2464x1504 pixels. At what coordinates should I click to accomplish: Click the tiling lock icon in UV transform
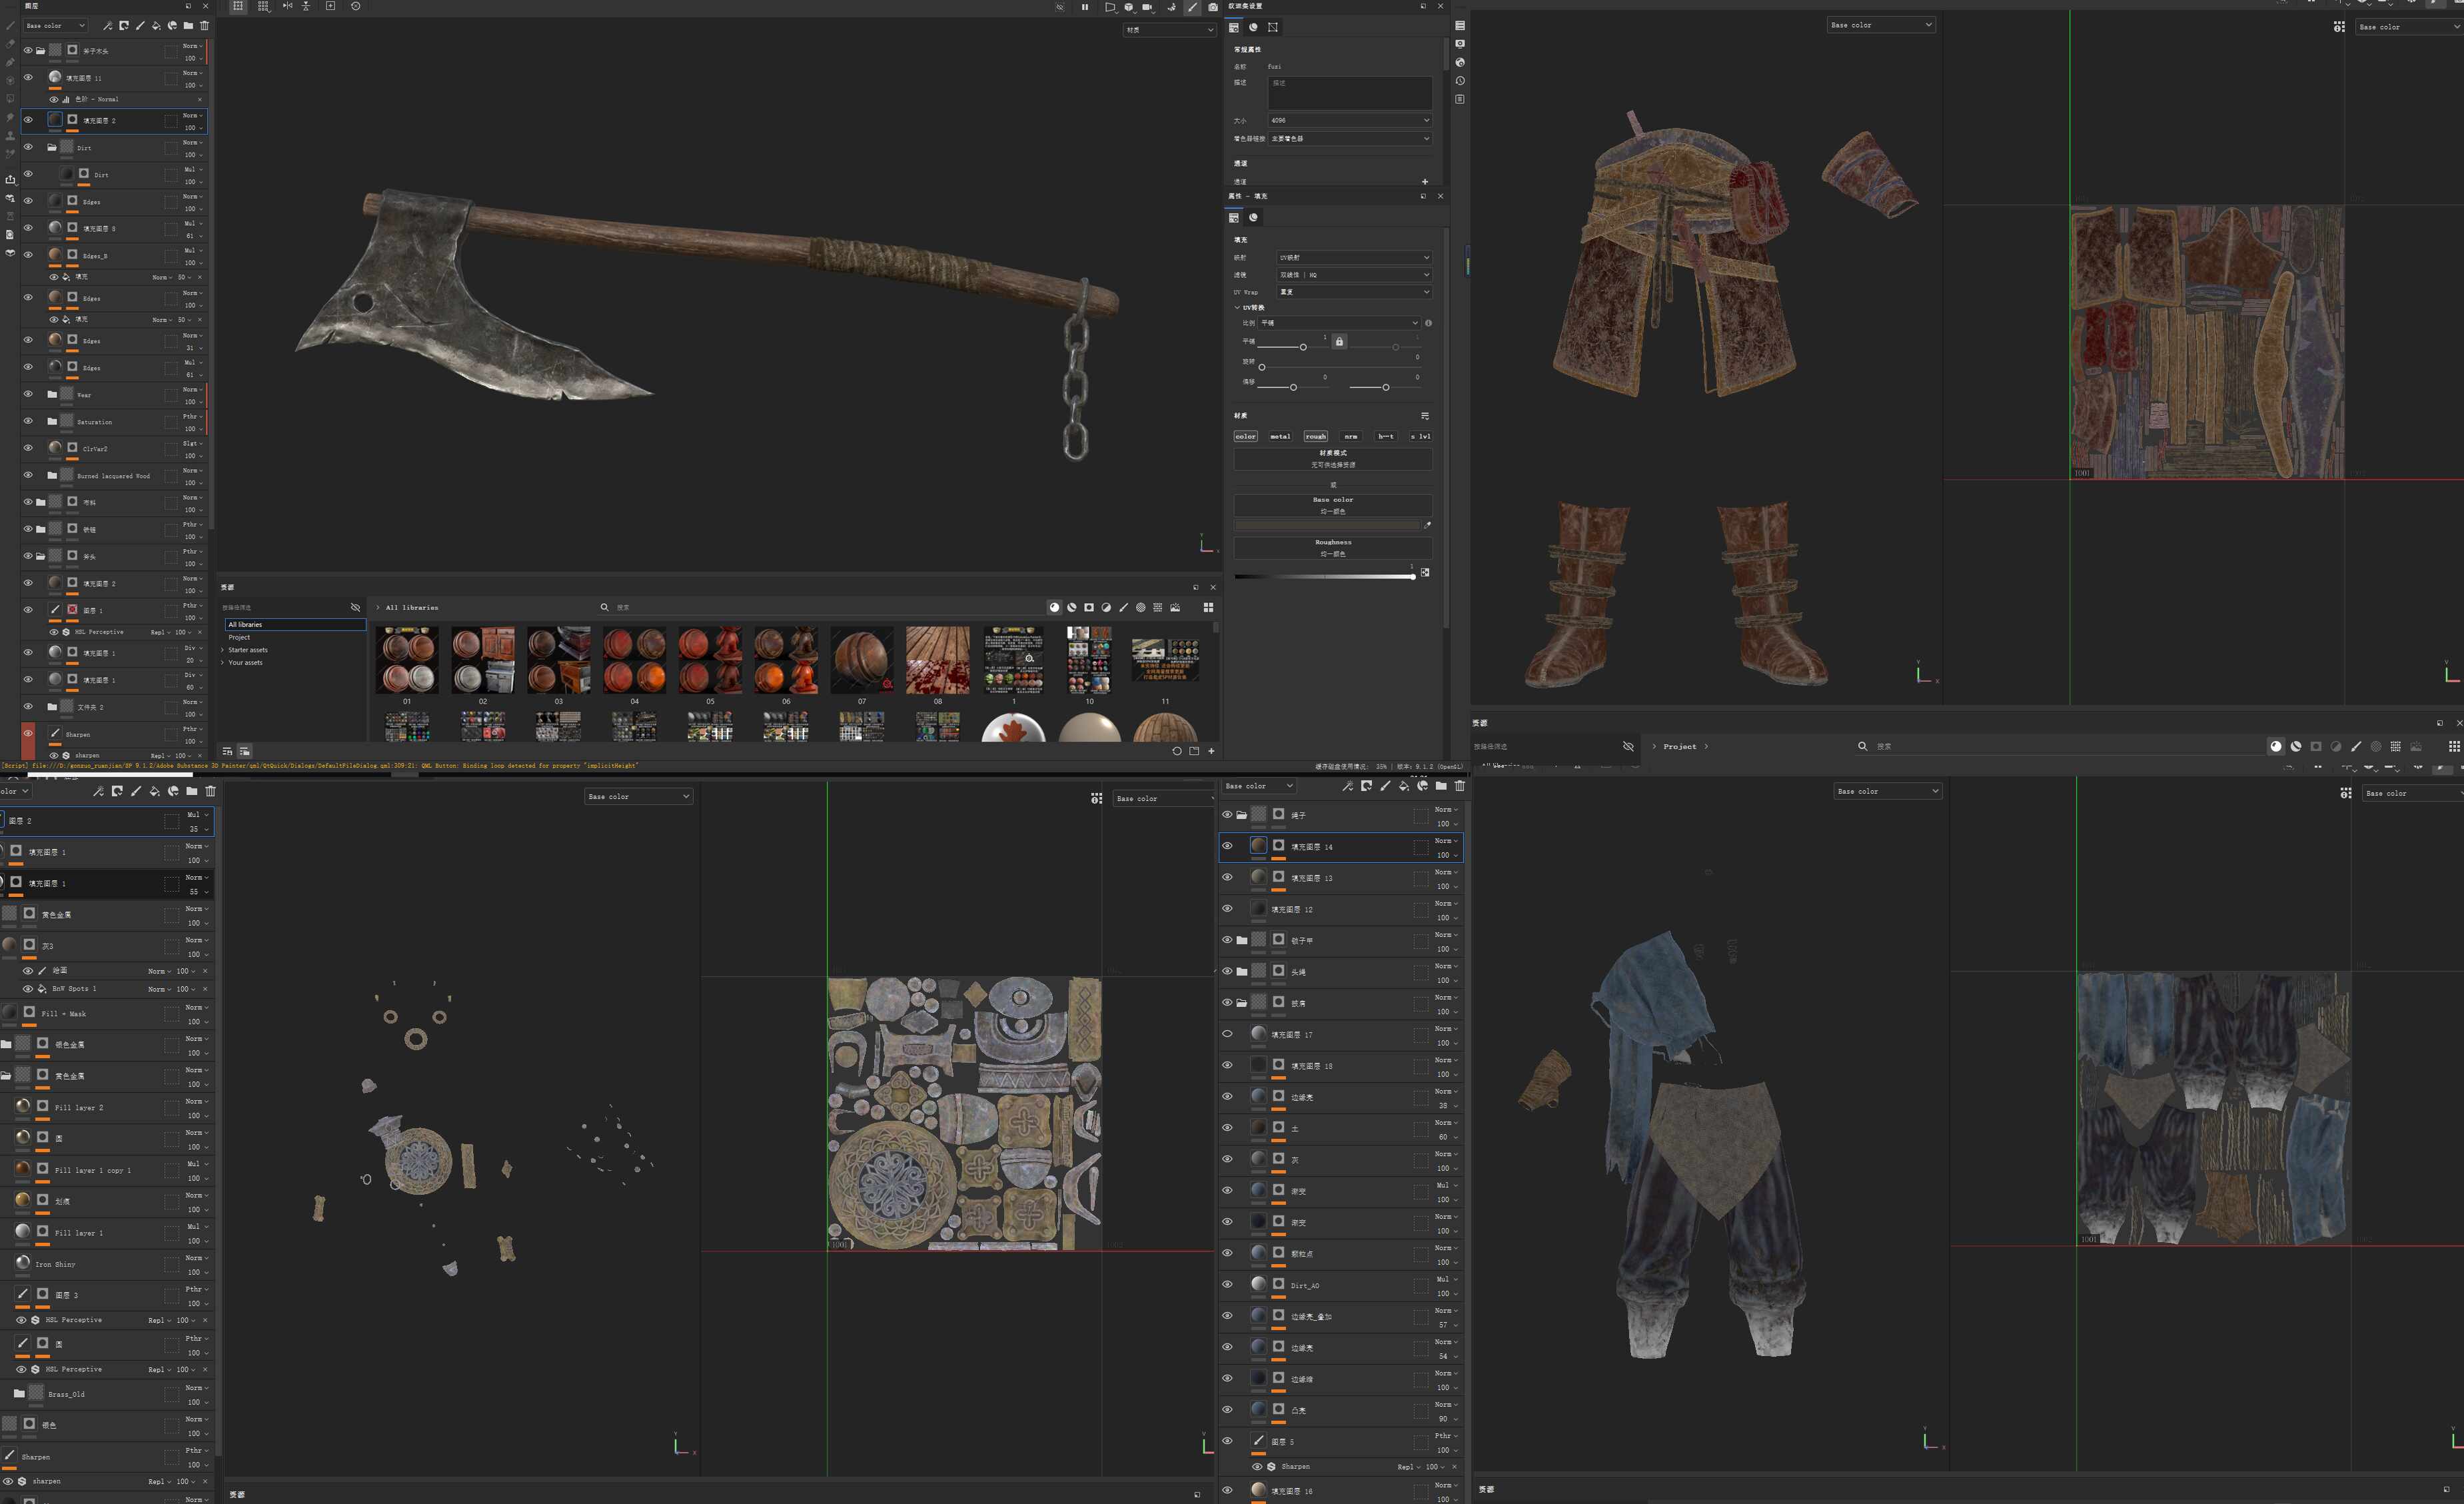tap(1339, 341)
